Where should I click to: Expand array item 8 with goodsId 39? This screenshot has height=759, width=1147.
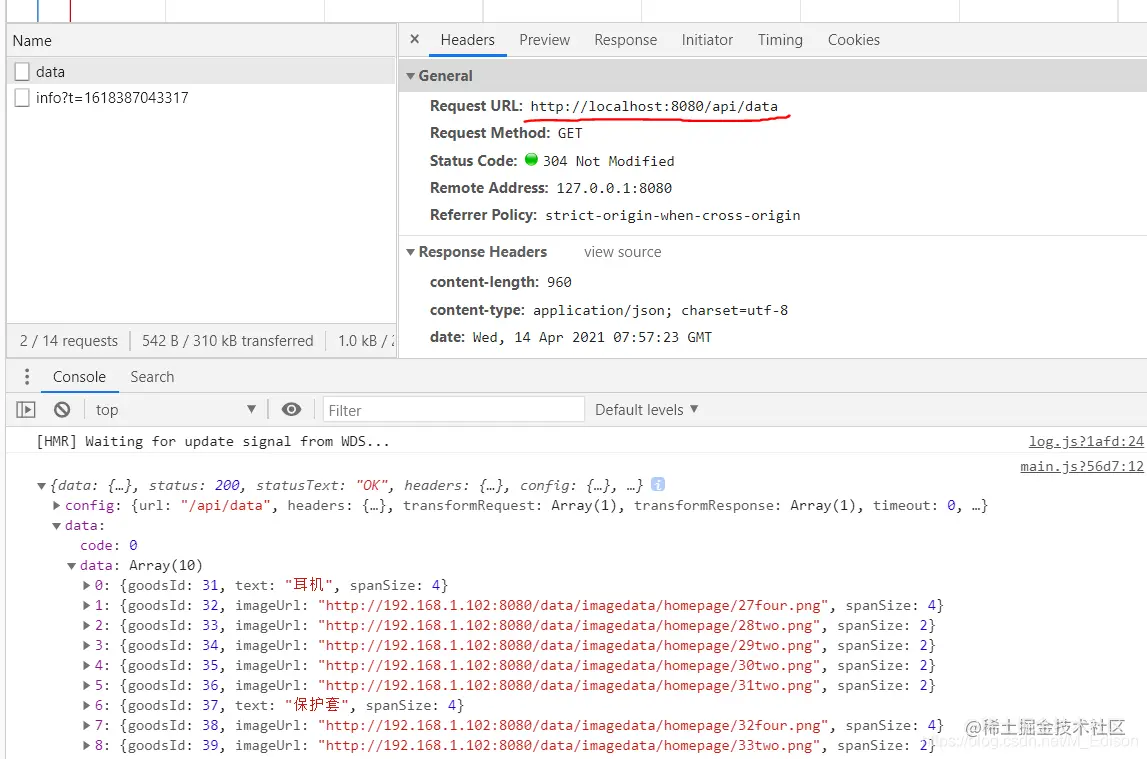tap(86, 745)
